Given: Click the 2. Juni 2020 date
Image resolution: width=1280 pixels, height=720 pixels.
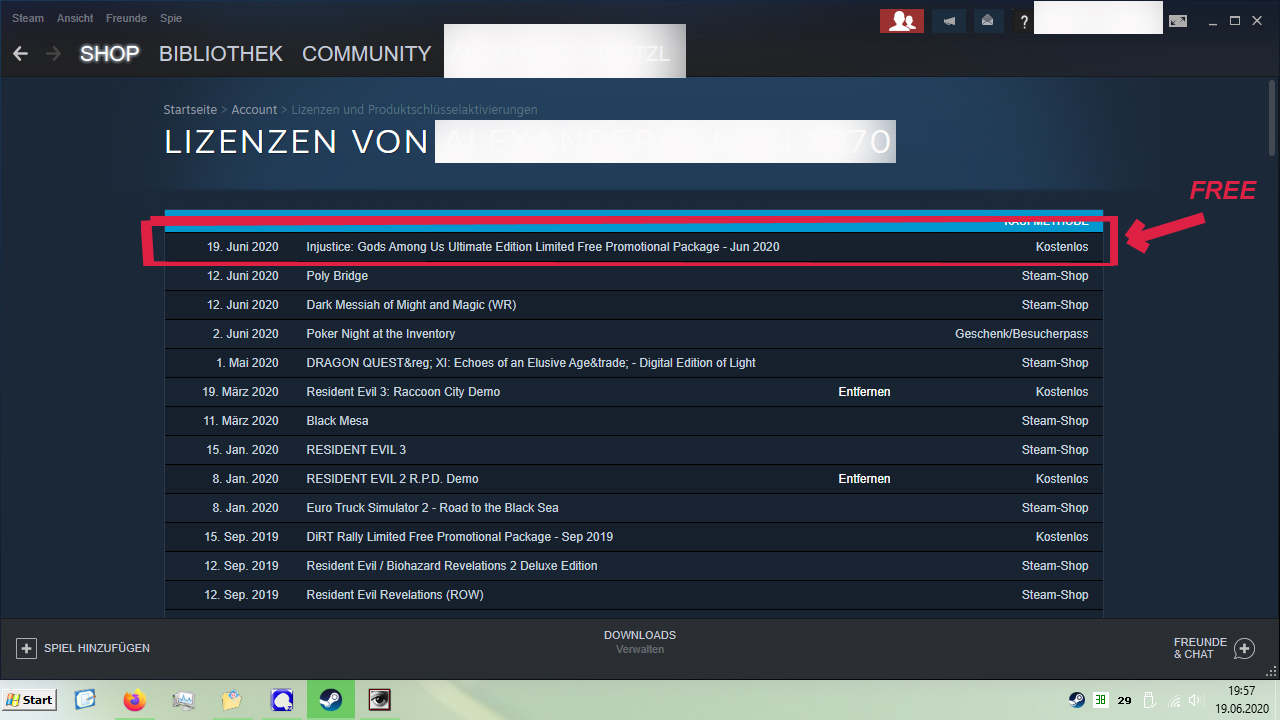Looking at the screenshot, I should click(x=246, y=334).
